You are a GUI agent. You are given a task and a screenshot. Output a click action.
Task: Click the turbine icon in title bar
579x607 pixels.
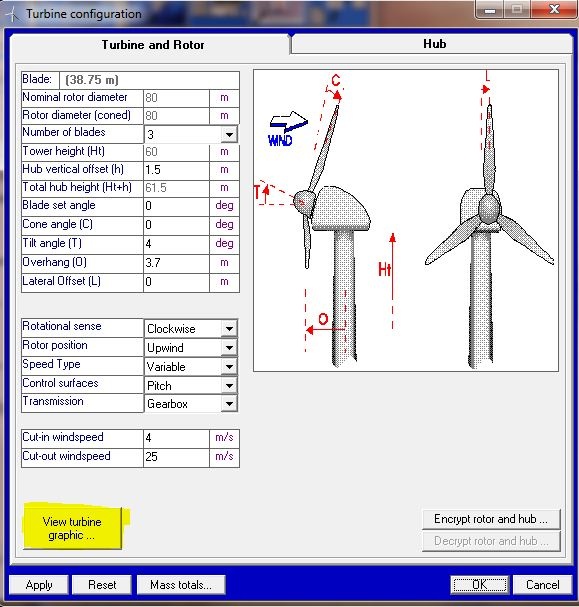click(13, 14)
